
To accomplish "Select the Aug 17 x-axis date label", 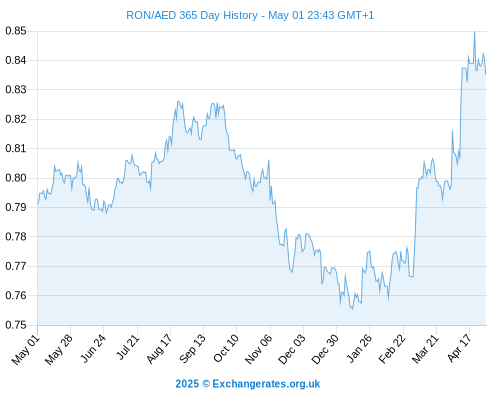I will tap(159, 349).
